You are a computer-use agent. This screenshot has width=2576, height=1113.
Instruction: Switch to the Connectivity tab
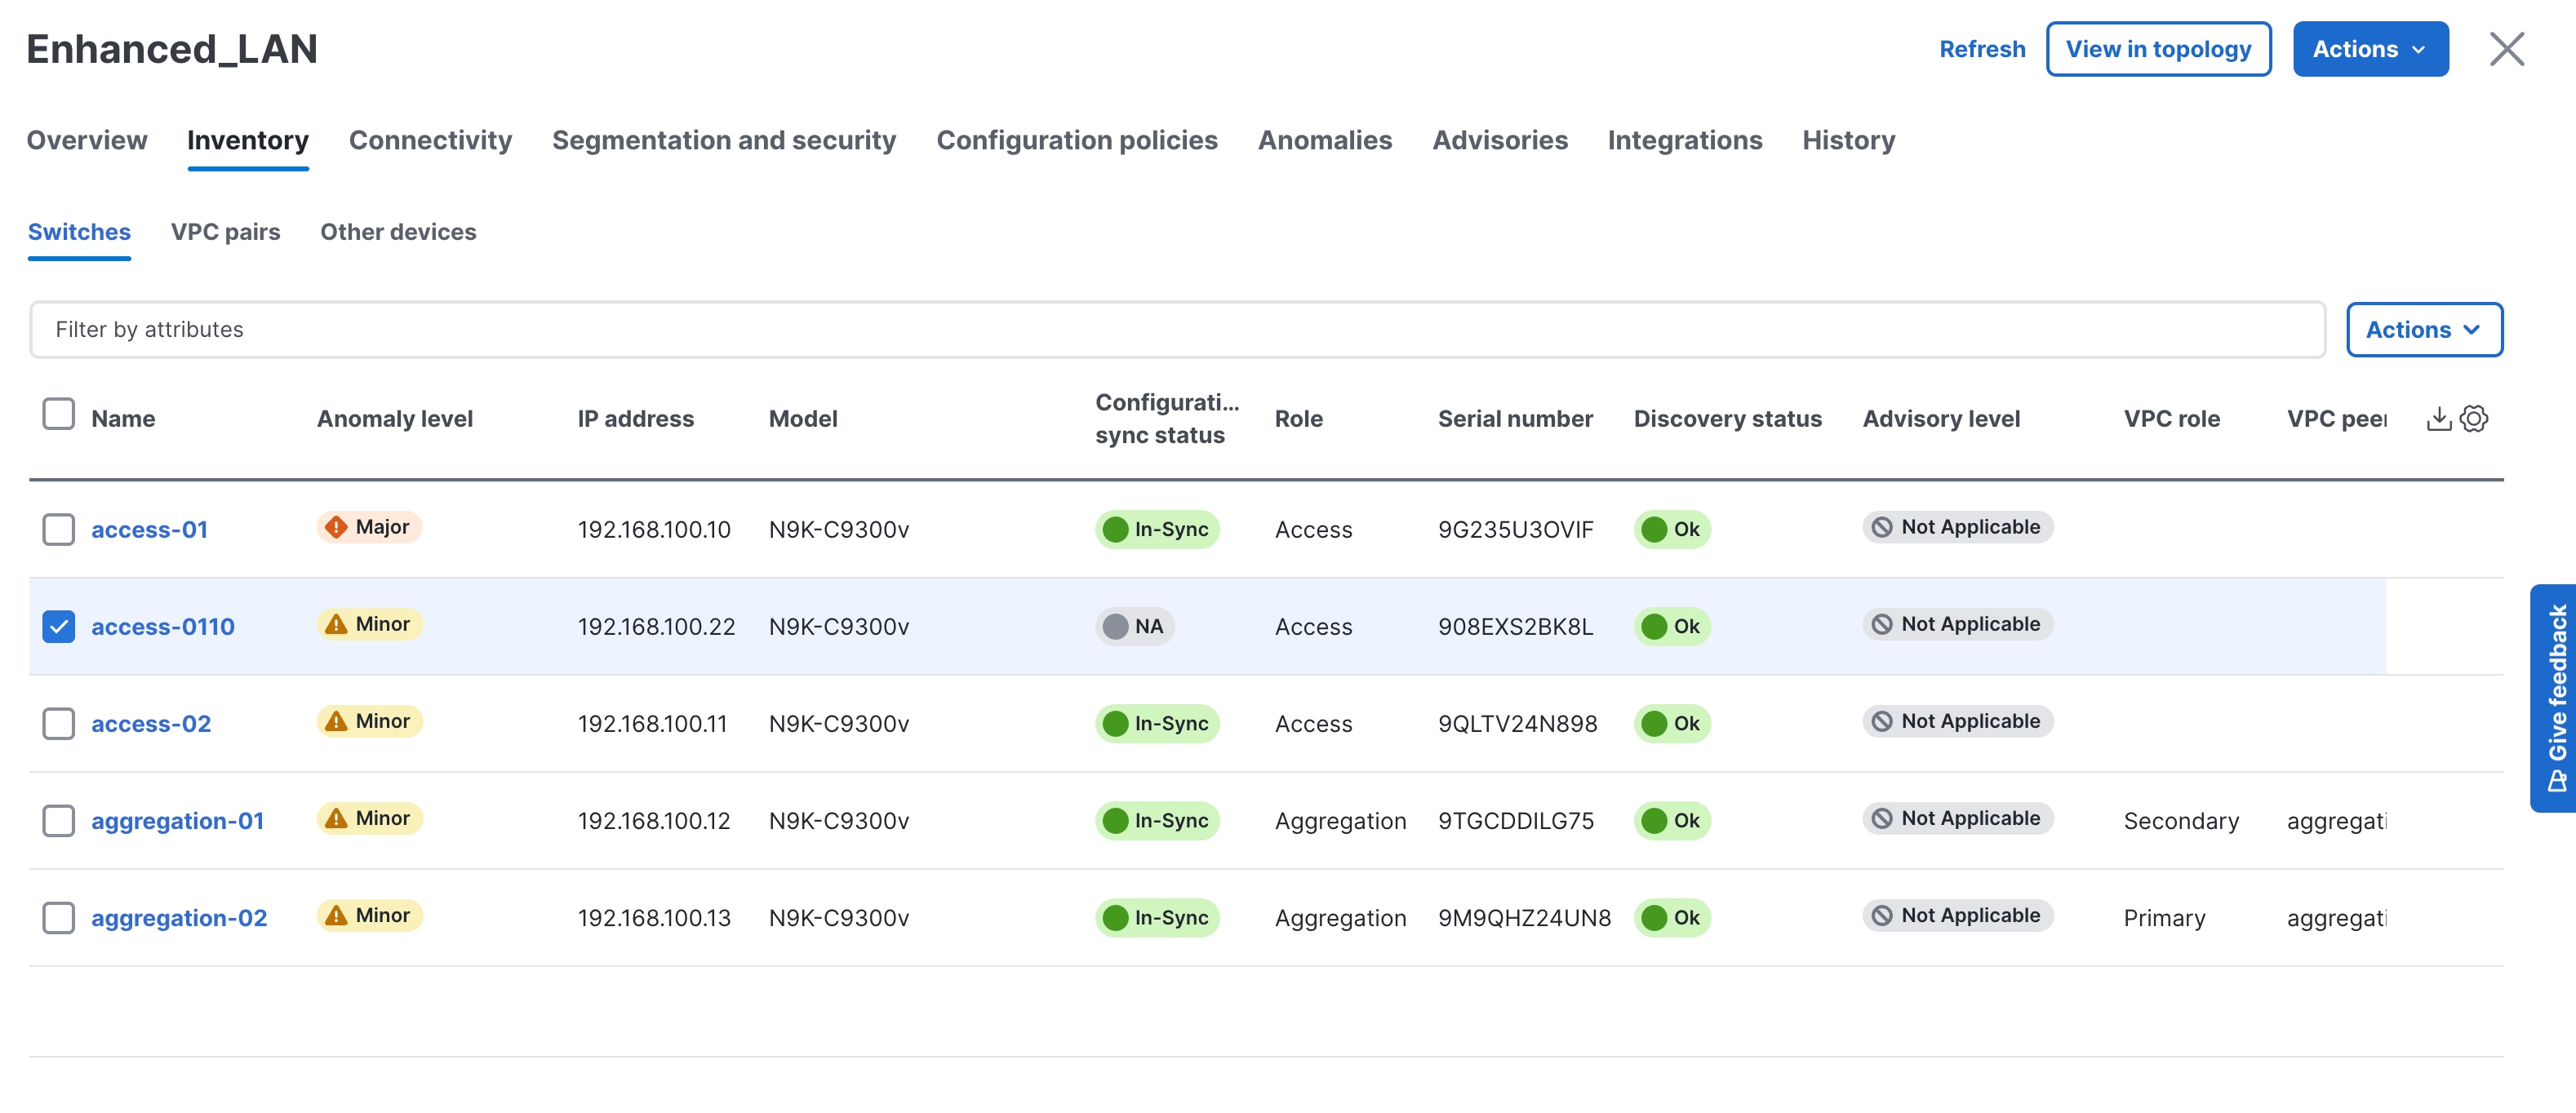430,140
